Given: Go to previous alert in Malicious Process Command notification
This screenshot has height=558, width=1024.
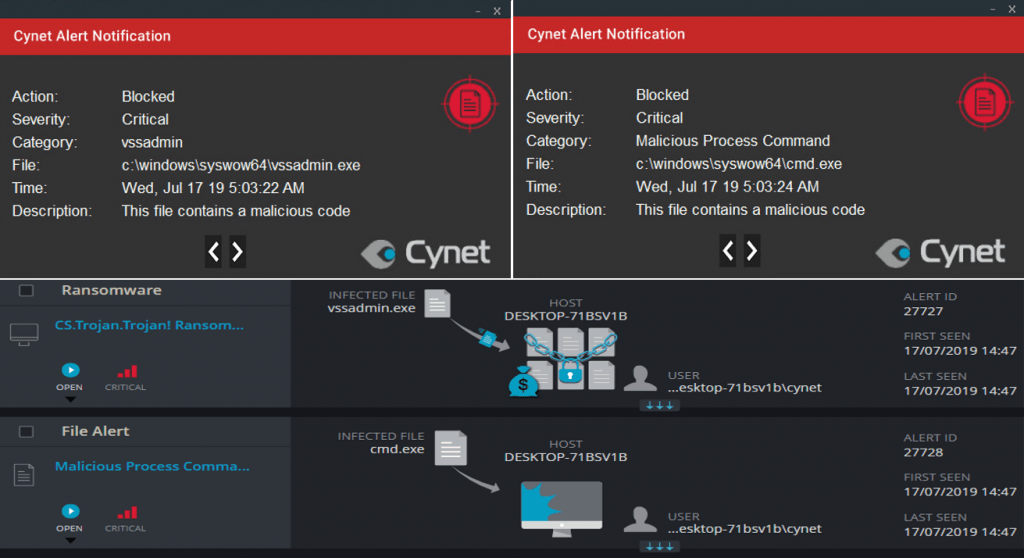Looking at the screenshot, I should (728, 250).
